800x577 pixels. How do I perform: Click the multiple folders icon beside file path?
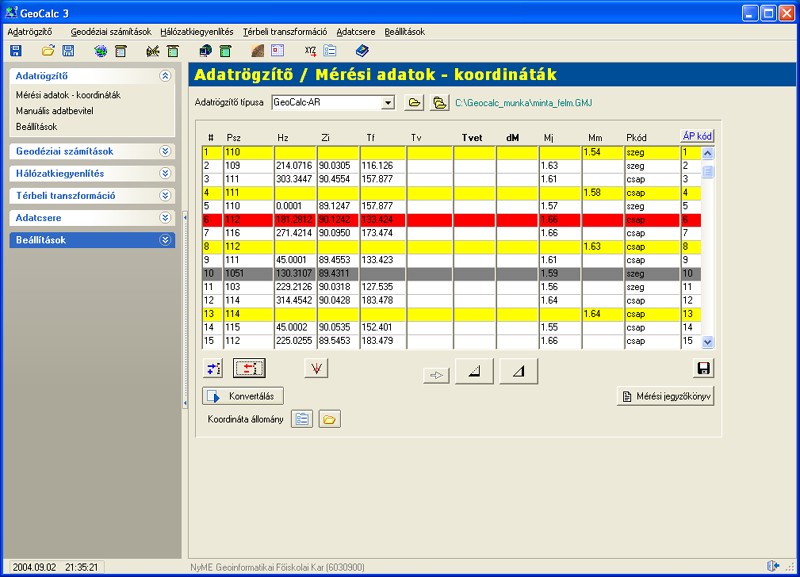point(439,103)
